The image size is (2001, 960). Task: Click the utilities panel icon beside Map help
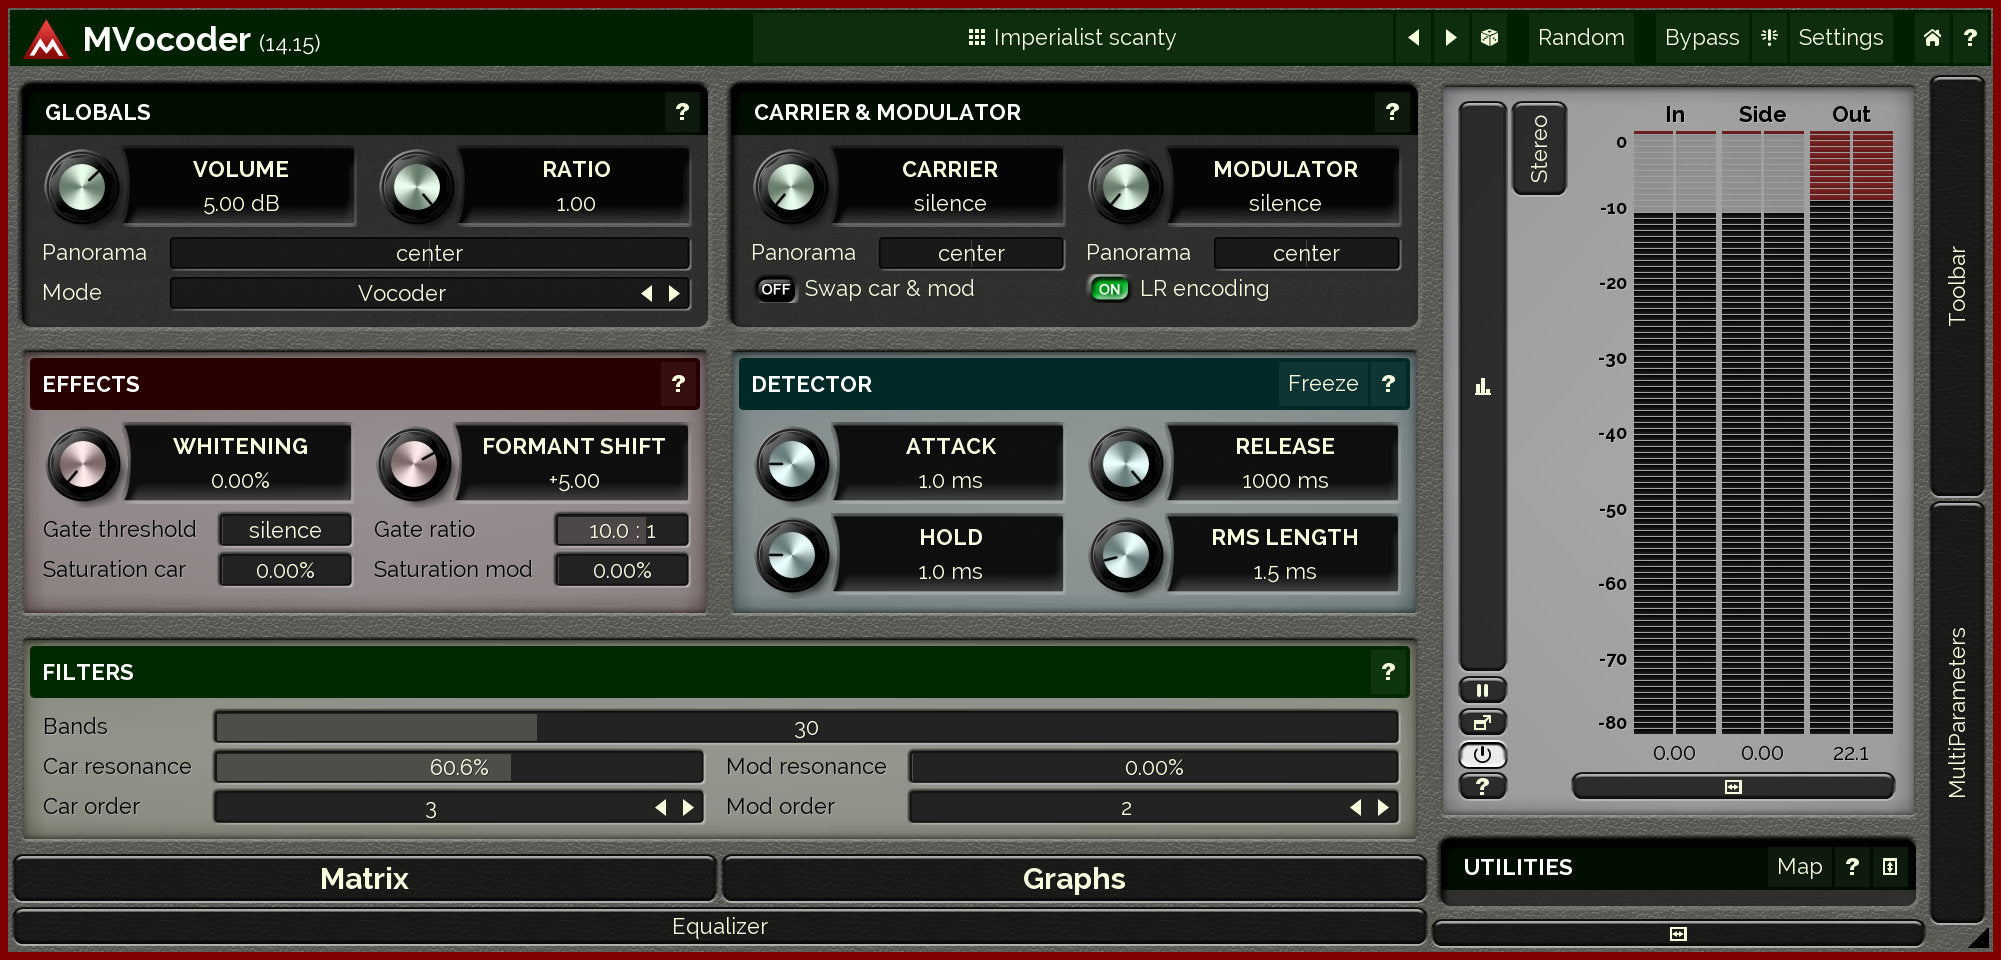(1889, 867)
